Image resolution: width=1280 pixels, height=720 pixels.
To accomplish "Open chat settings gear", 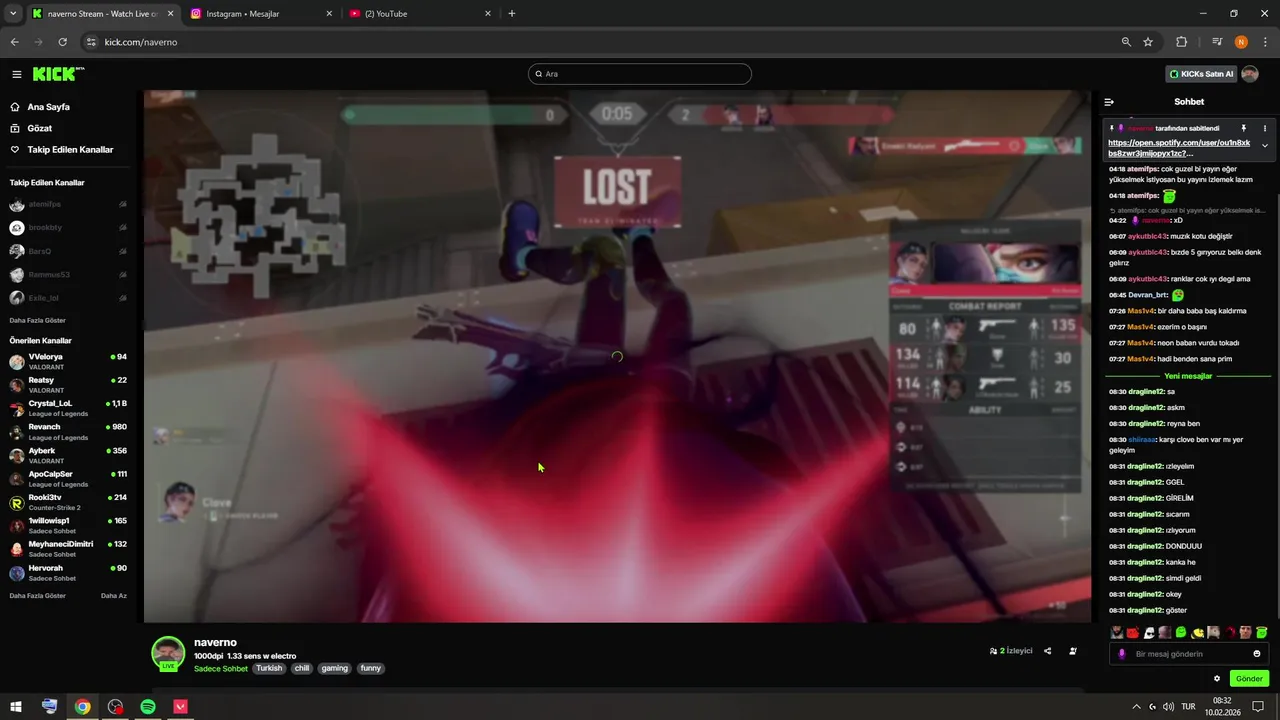I will tap(1217, 679).
